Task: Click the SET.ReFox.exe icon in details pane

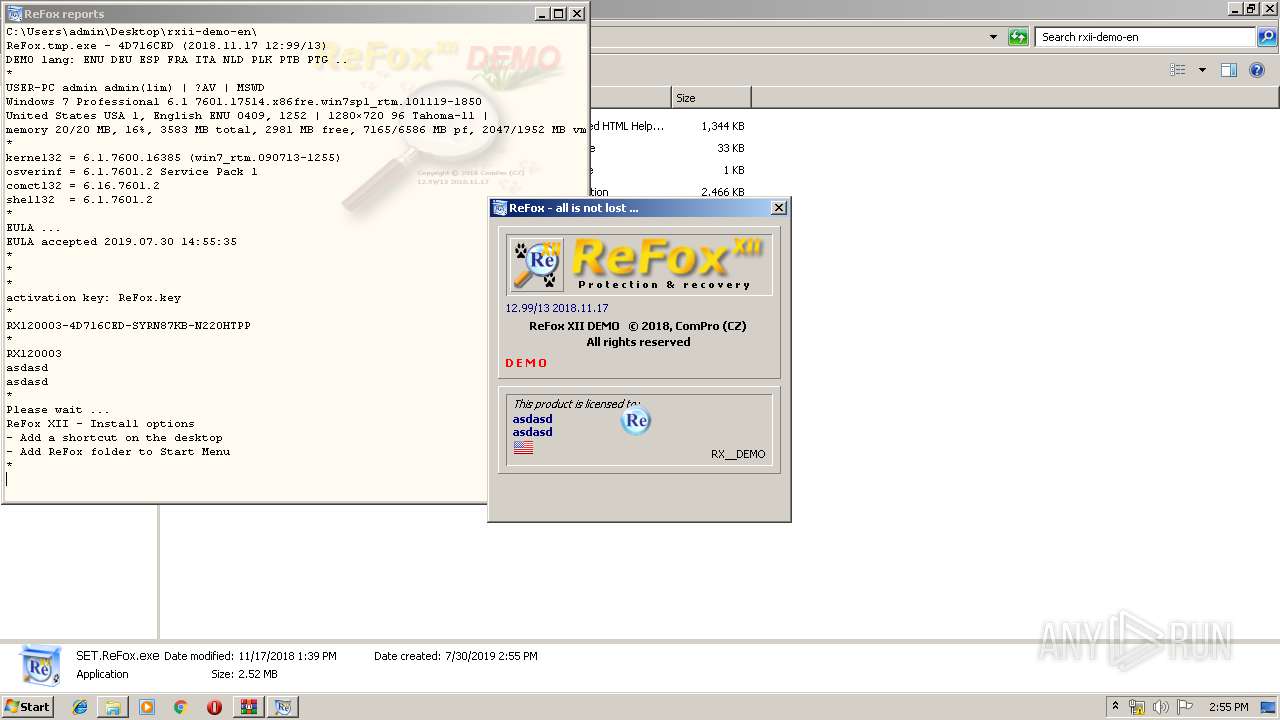Action: pyautogui.click(x=39, y=665)
